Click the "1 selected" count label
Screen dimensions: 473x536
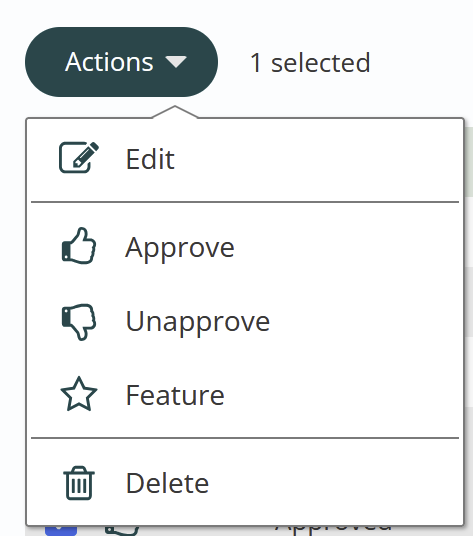[x=310, y=63]
